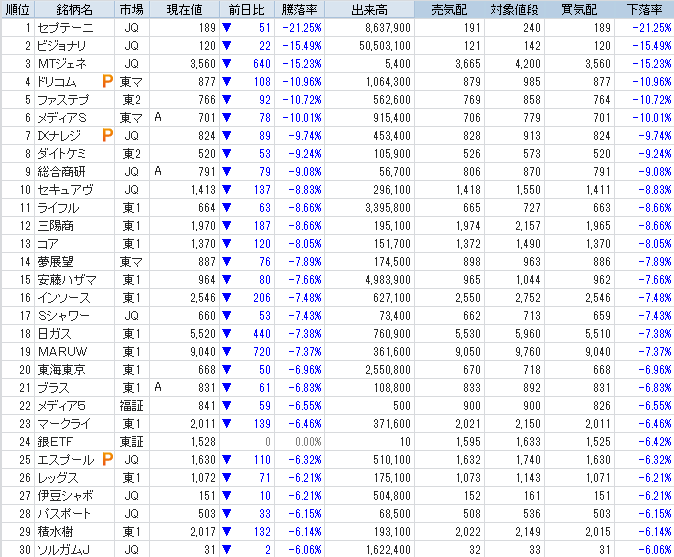Click ask price 5,530 for 日ガス

468,334
